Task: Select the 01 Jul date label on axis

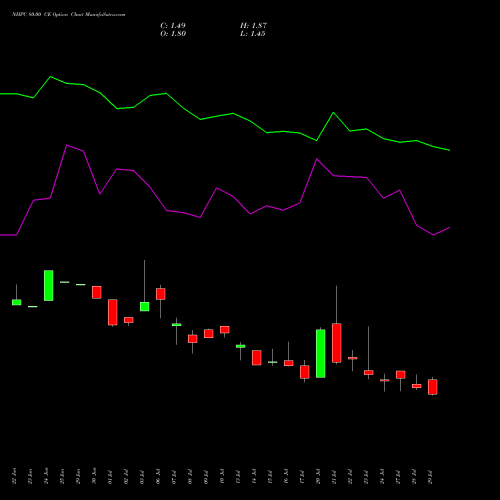Action: pos(110,476)
